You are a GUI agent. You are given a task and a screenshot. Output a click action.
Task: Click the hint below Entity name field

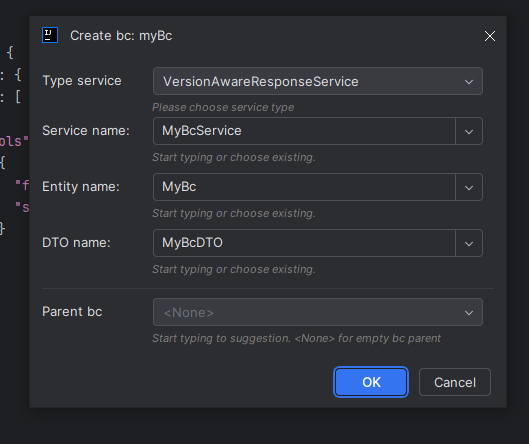pos(234,213)
